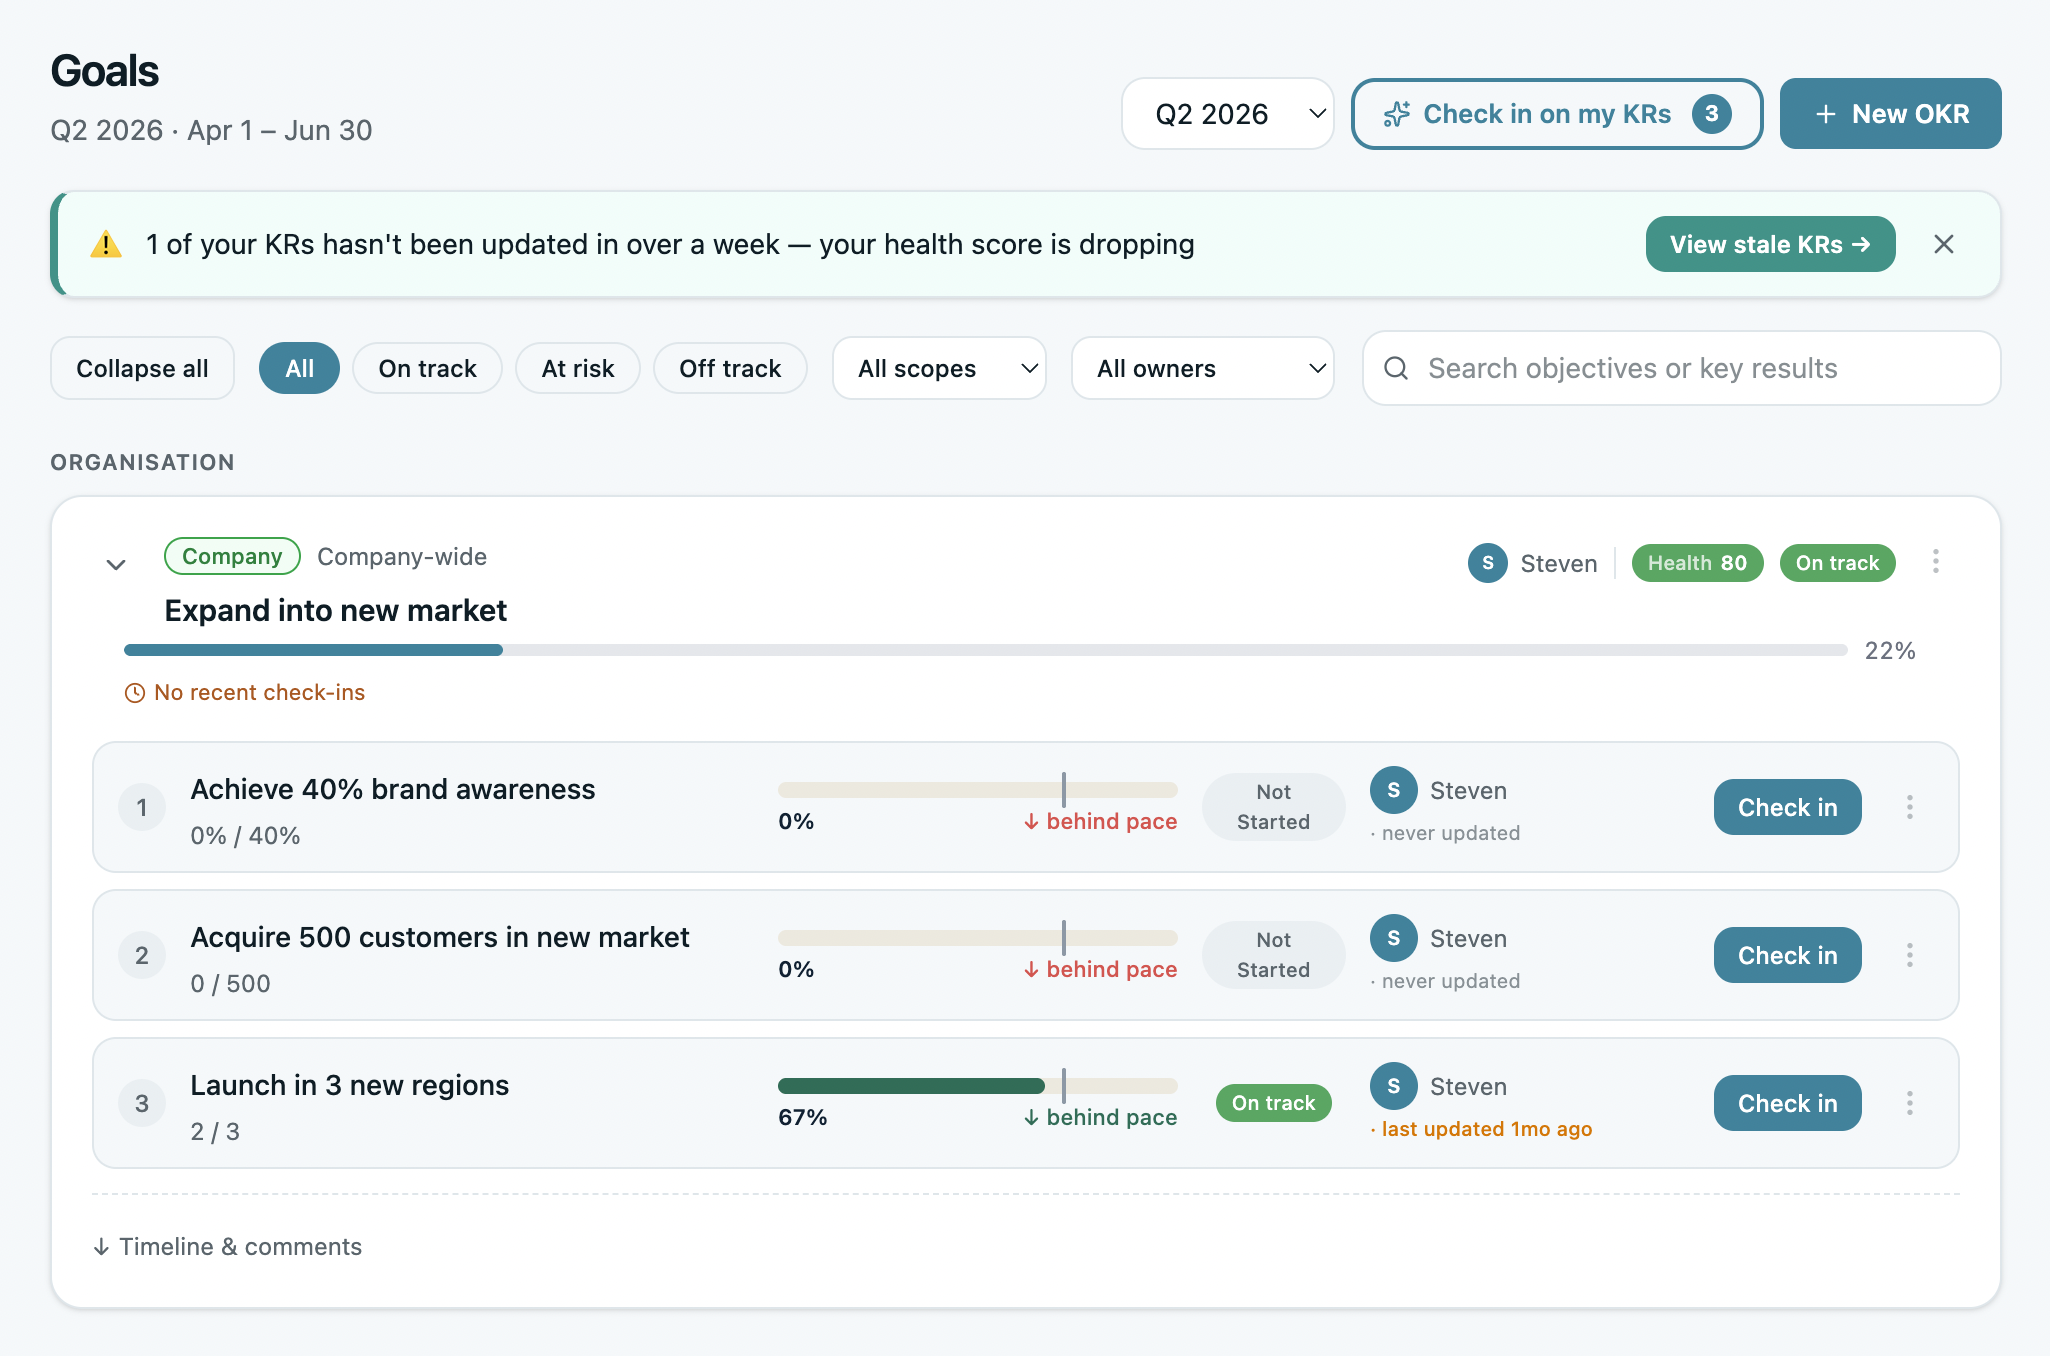
Task: Check in on Acquire 500 customers
Action: pyautogui.click(x=1787, y=955)
